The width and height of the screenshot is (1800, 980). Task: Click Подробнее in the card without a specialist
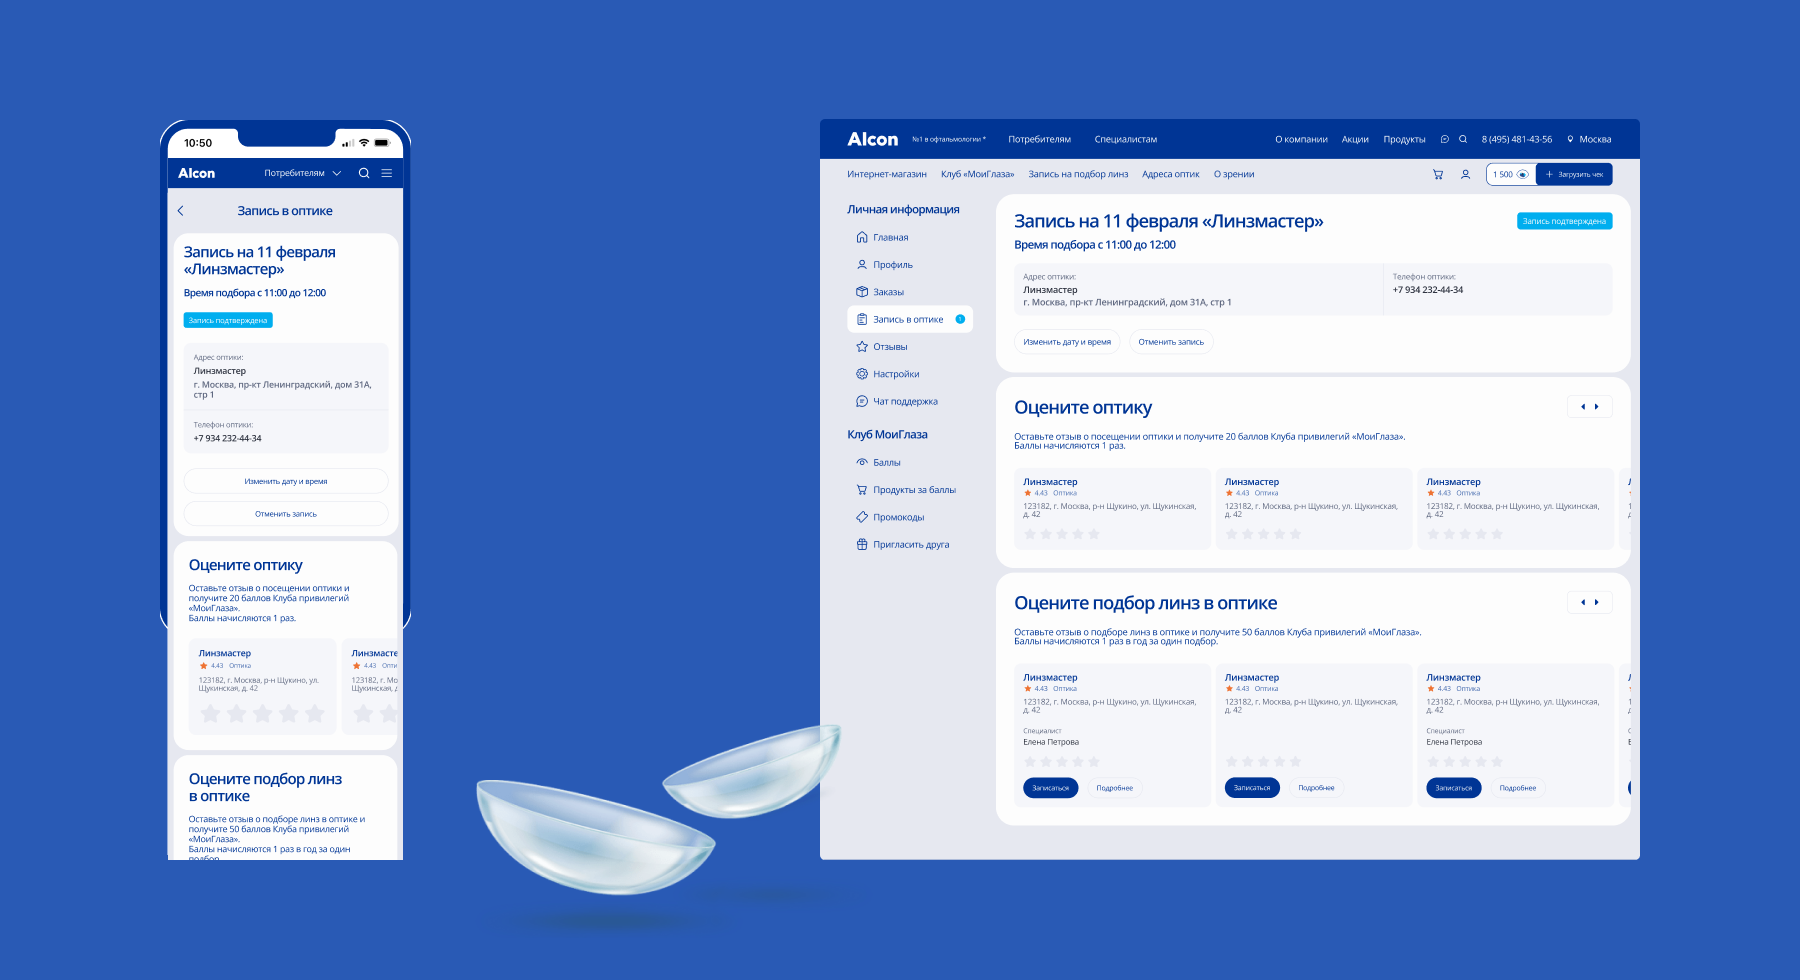pos(1316,788)
